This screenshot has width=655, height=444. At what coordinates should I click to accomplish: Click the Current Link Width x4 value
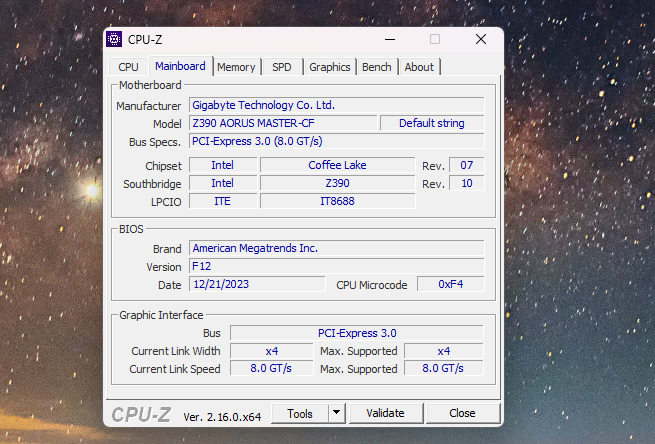pos(272,351)
